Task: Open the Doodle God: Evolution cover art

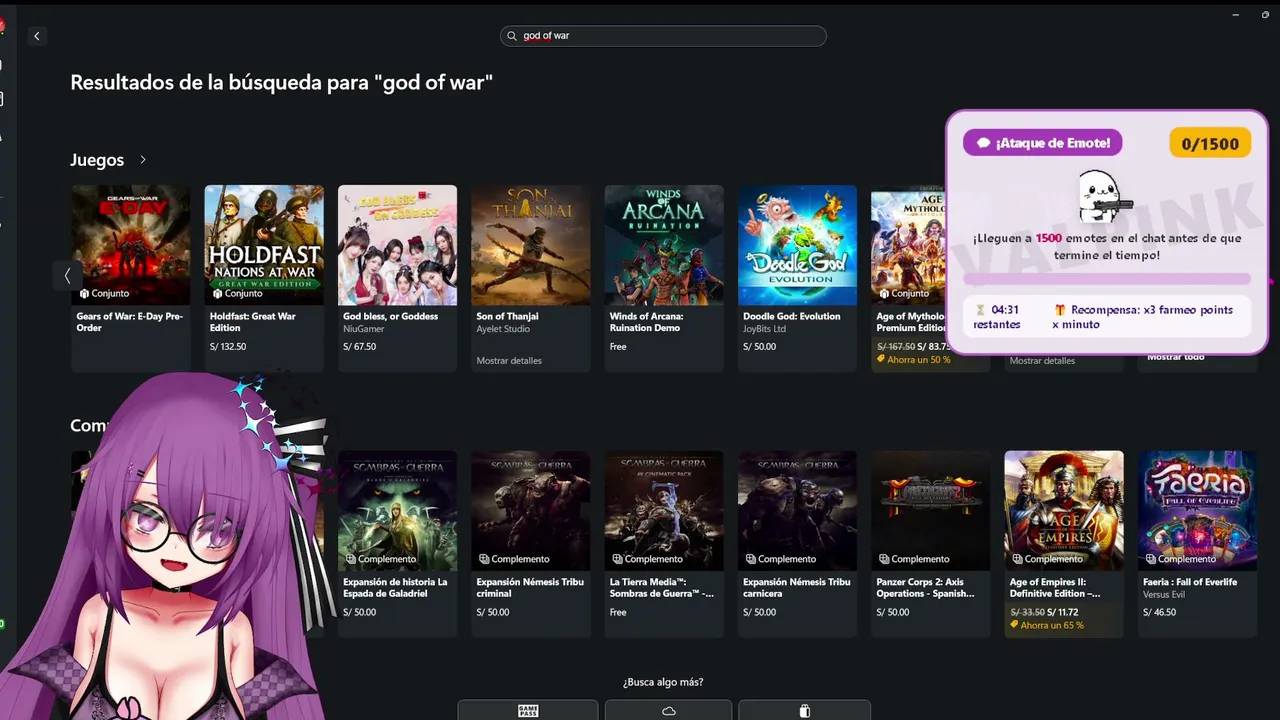Action: [797, 245]
